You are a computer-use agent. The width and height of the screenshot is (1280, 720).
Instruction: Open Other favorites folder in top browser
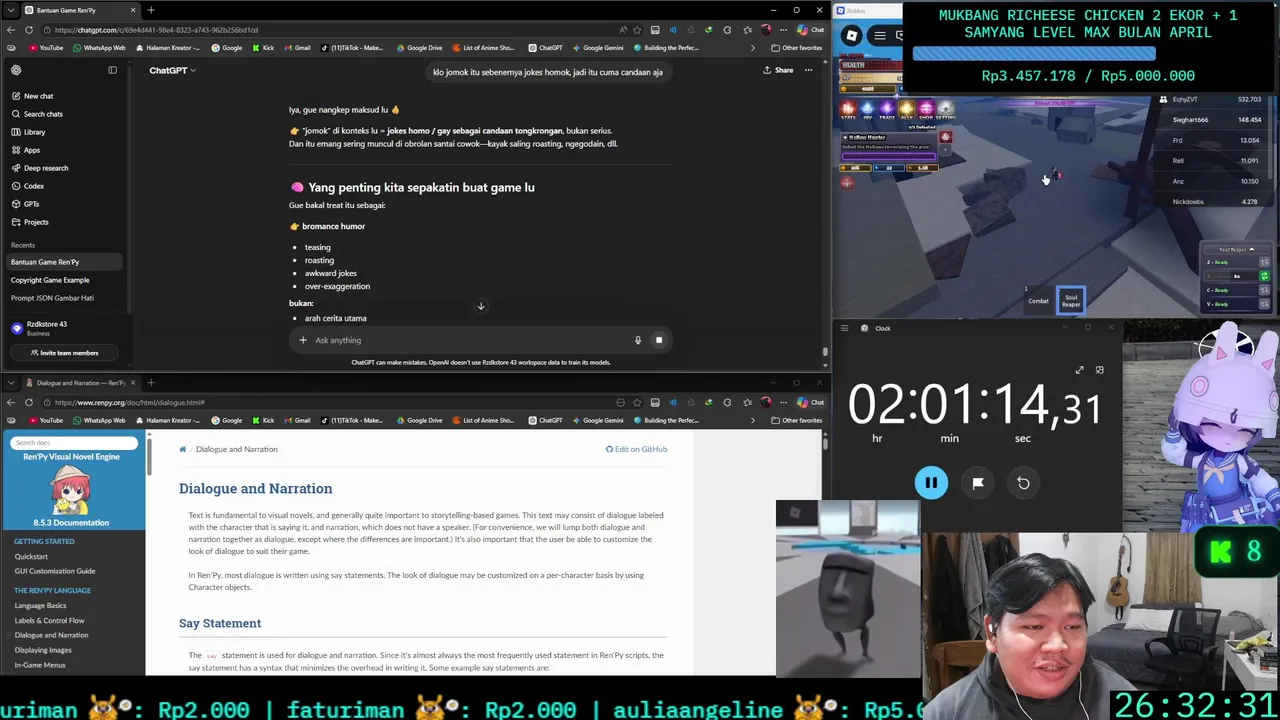[797, 48]
